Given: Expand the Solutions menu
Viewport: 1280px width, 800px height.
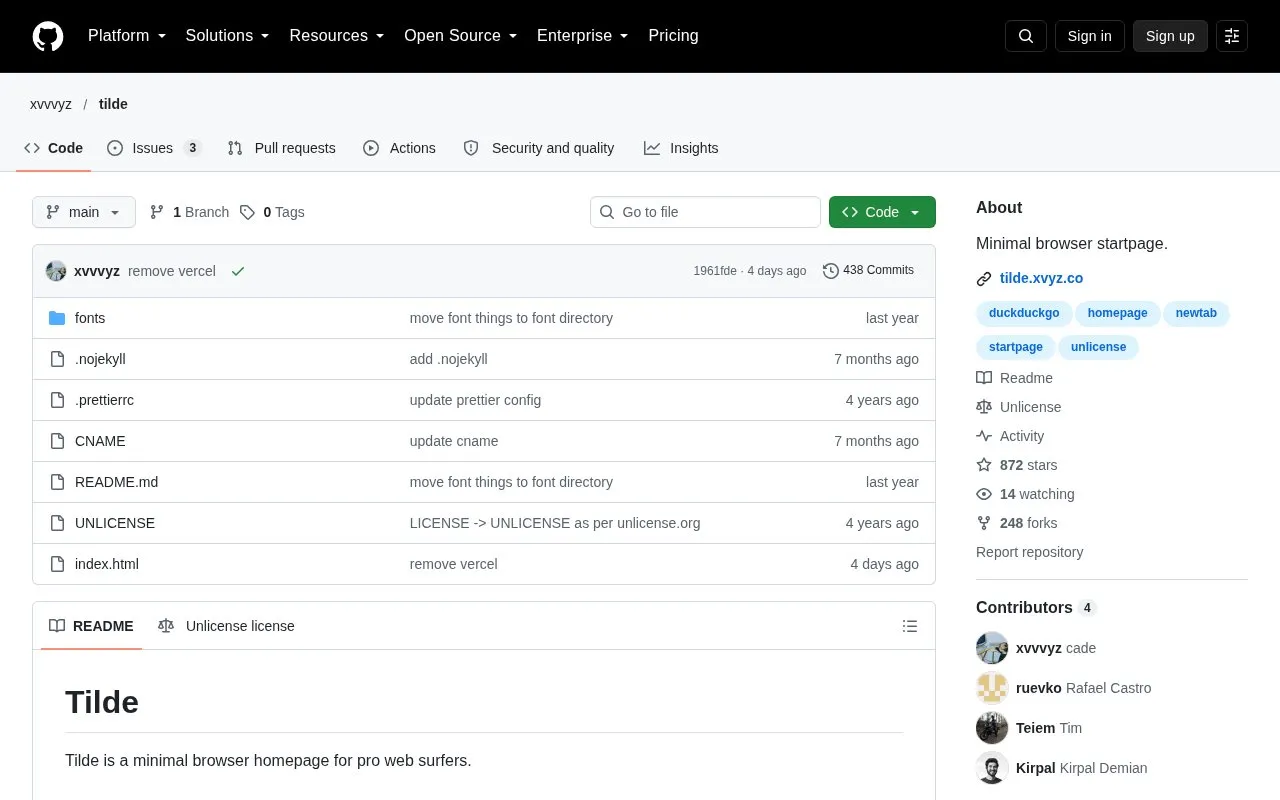Looking at the screenshot, I should 228,36.
